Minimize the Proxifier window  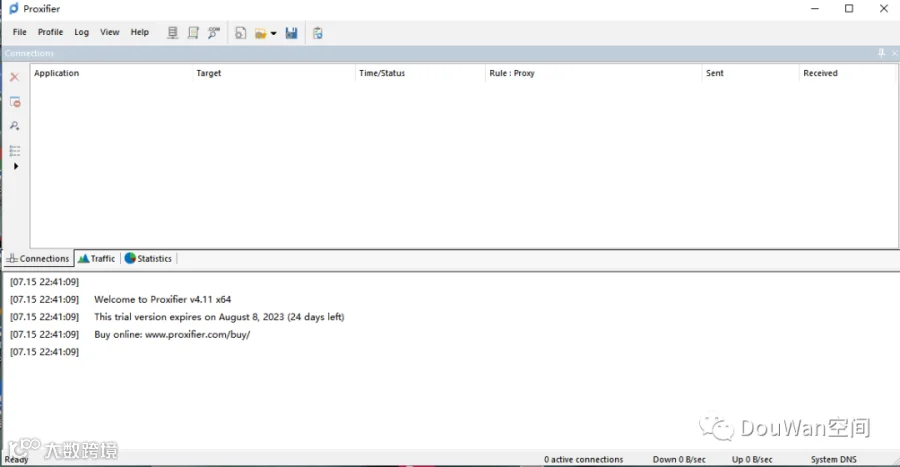814,9
